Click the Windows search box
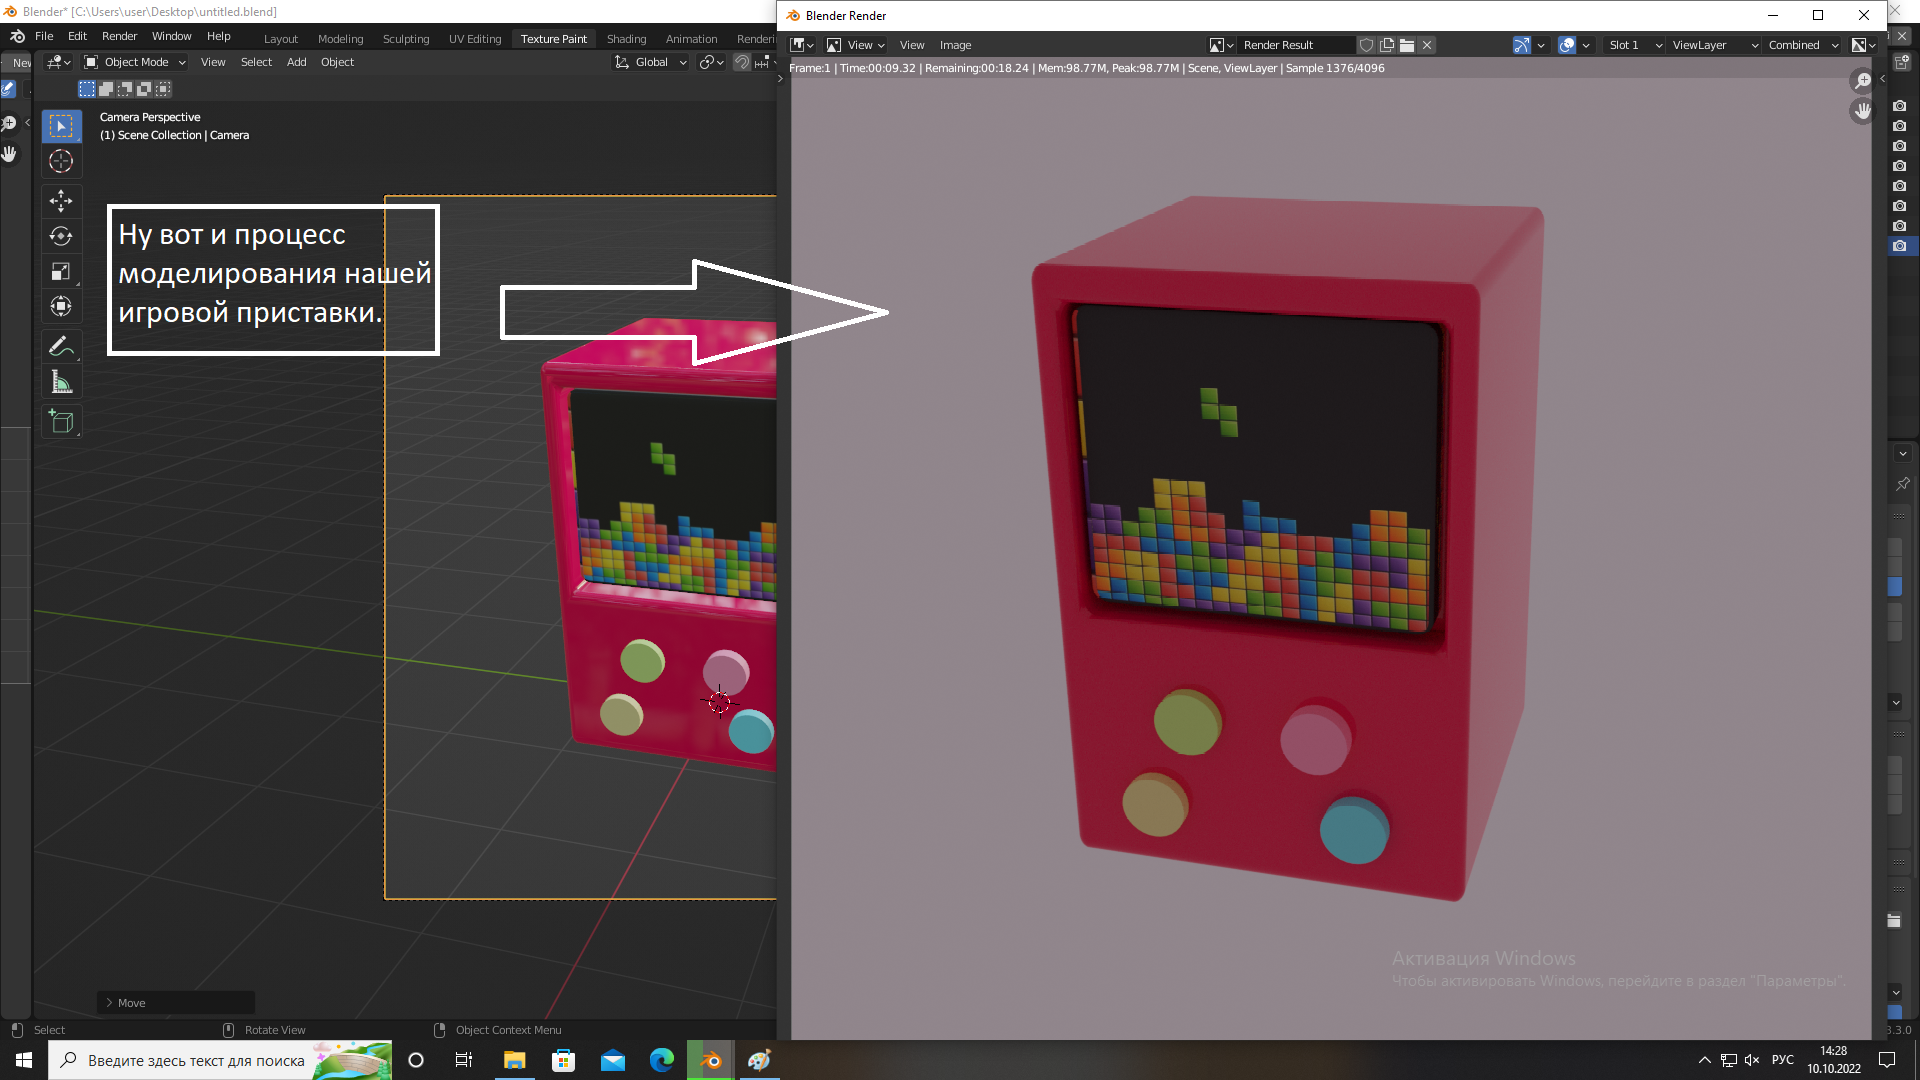This screenshot has height=1080, width=1920. (220, 1060)
